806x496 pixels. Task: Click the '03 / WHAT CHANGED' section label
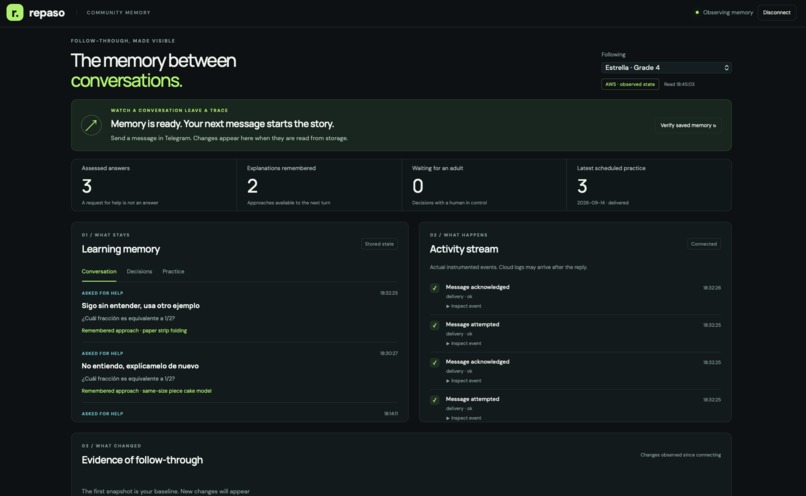(111, 446)
